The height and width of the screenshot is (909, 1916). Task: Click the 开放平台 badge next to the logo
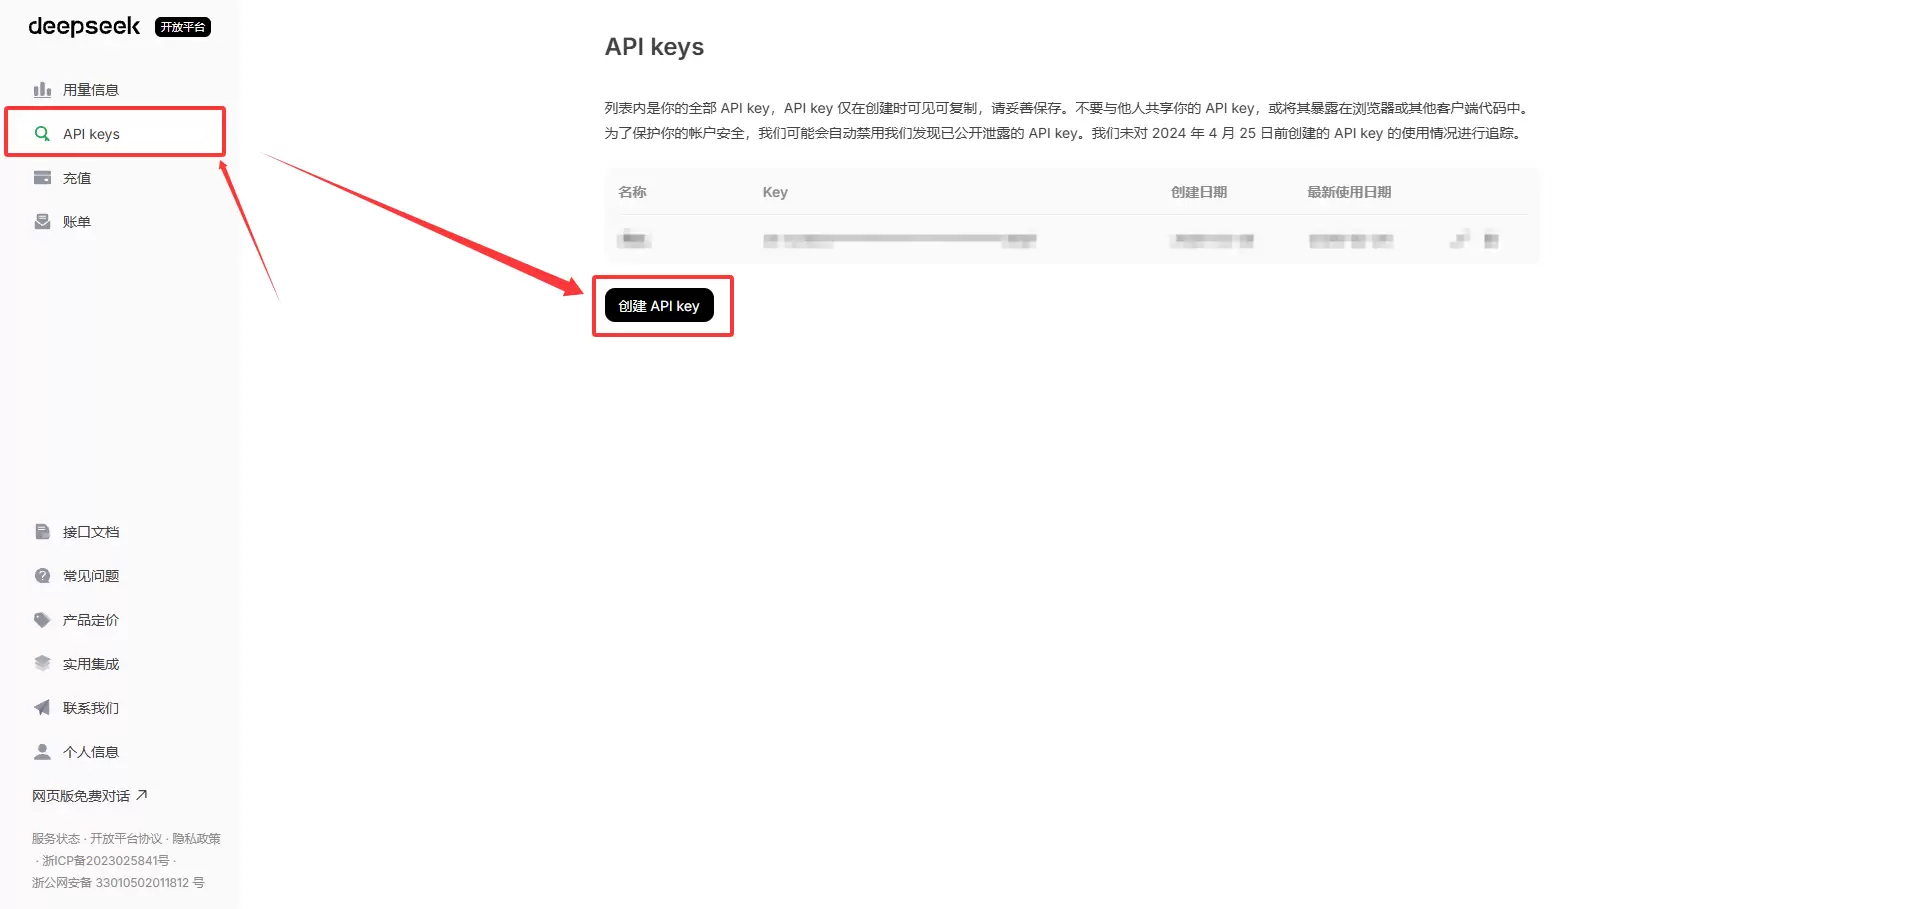pos(183,27)
